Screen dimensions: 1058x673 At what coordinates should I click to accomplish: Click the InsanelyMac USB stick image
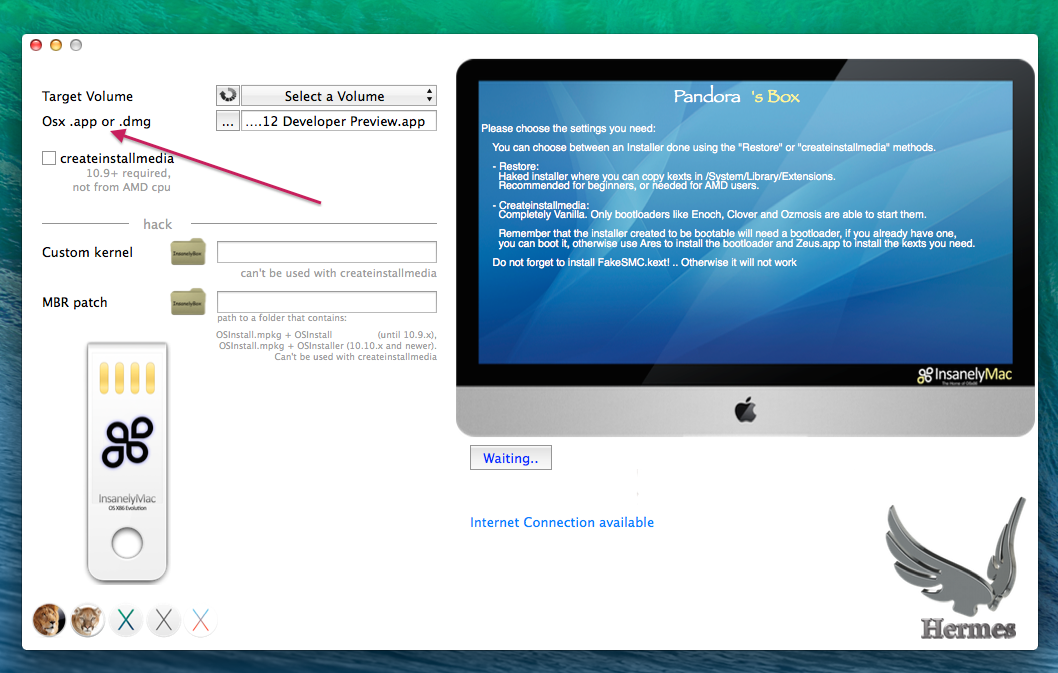pos(127,462)
